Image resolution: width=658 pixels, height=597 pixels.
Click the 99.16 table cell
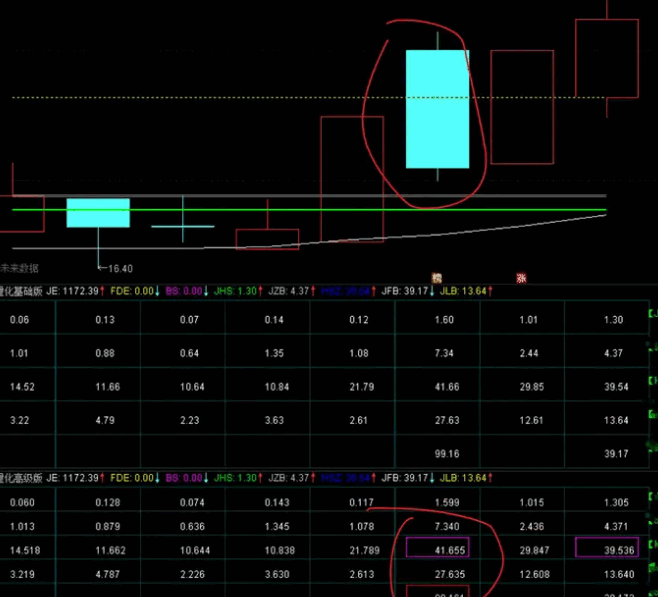point(447,454)
